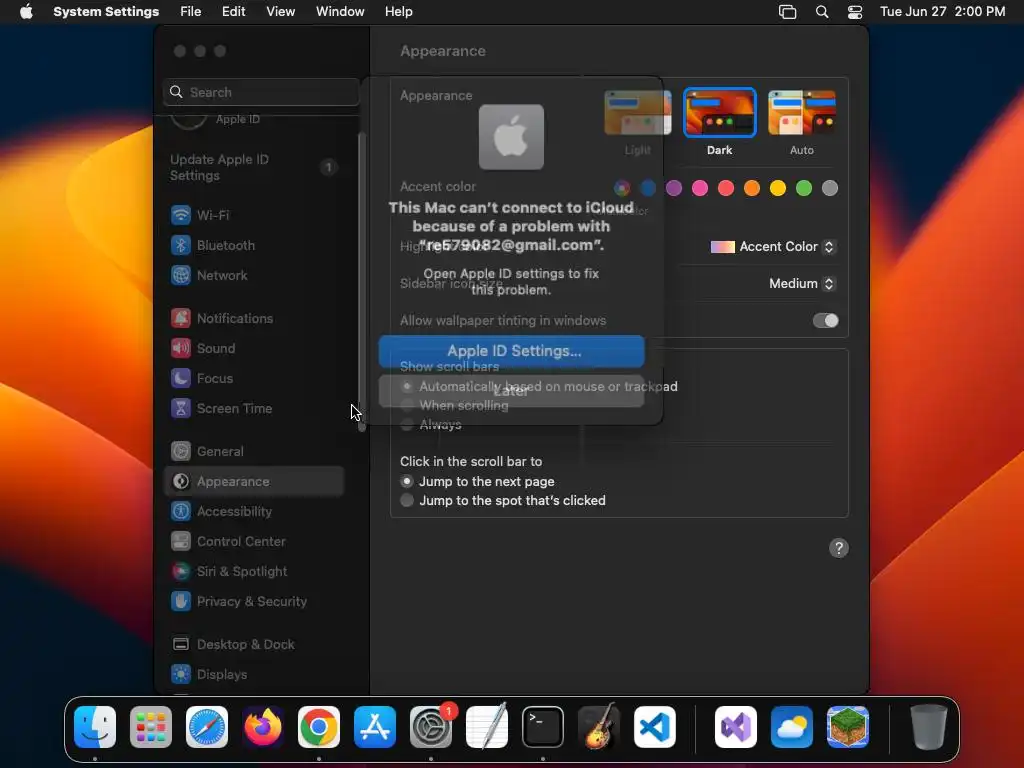Viewport: 1024px width, 768px height.
Task: Pick the purple accent color
Action: tap(674, 188)
